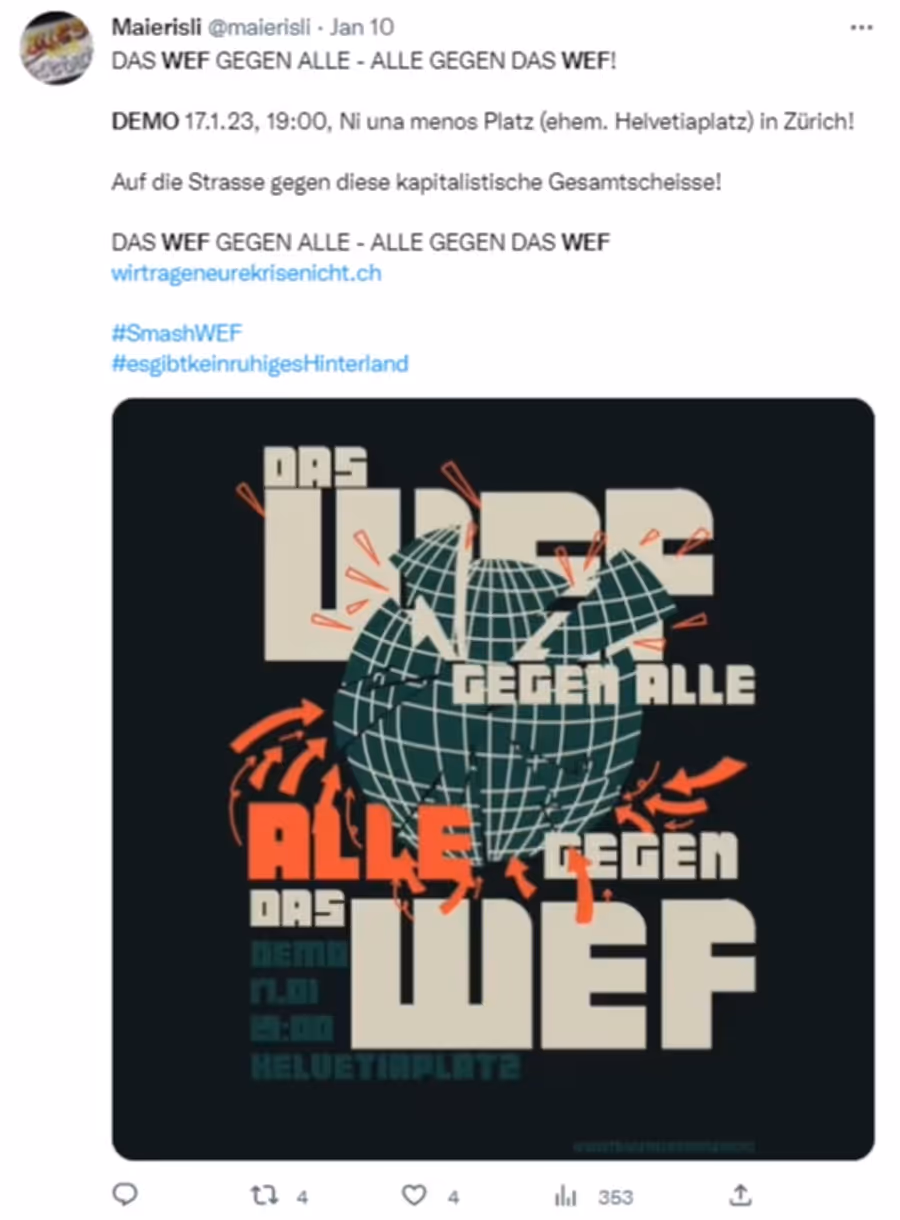Open the wirtrageneurekrisenicht.ch link
This screenshot has width=900, height=1220.
point(246,272)
